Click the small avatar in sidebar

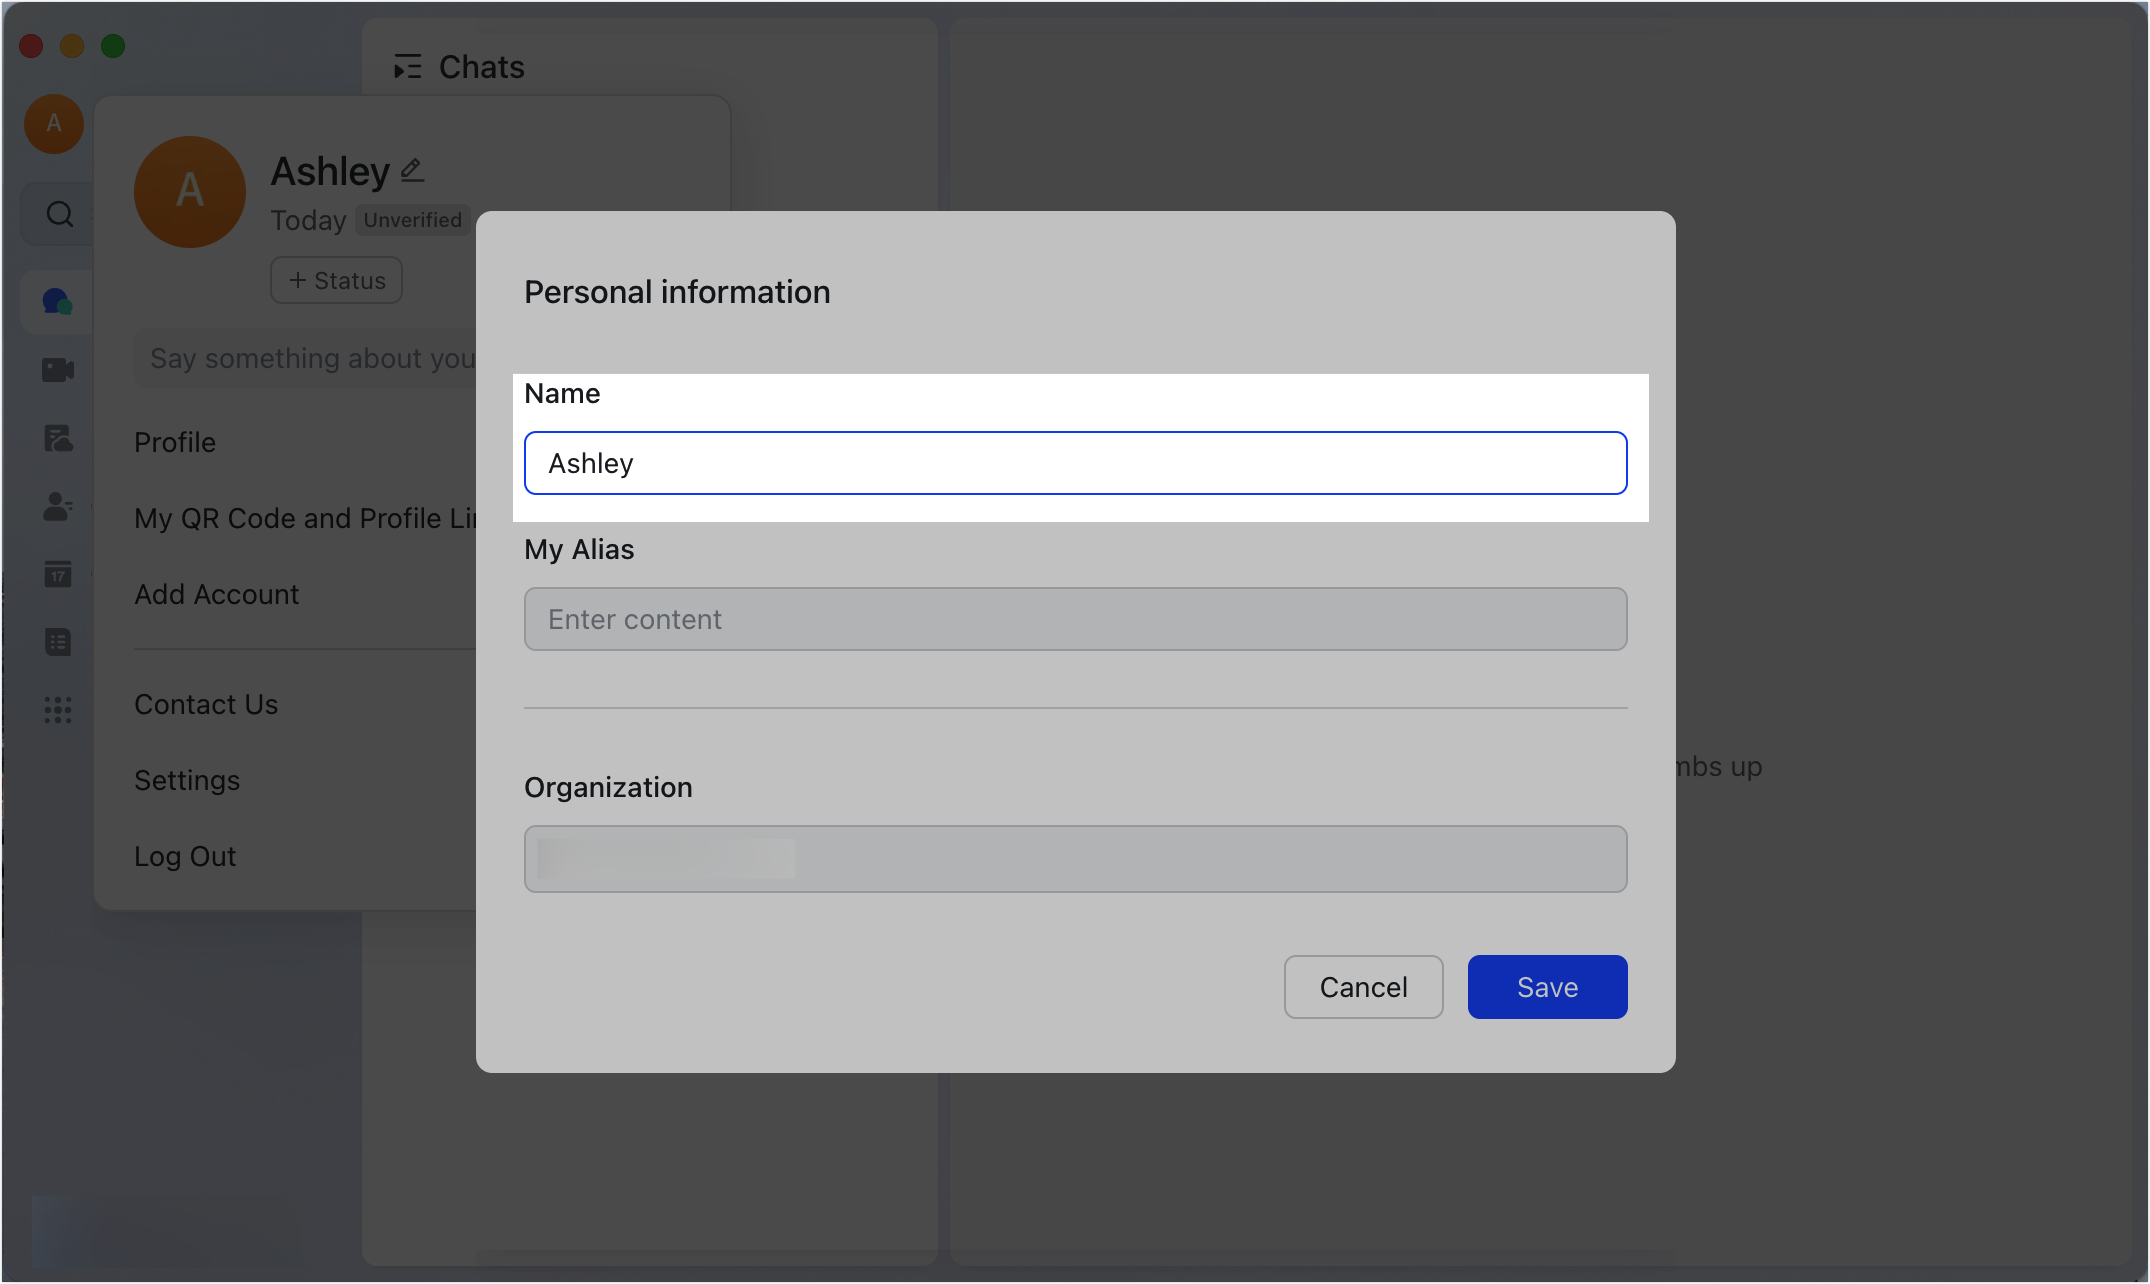[x=54, y=124]
